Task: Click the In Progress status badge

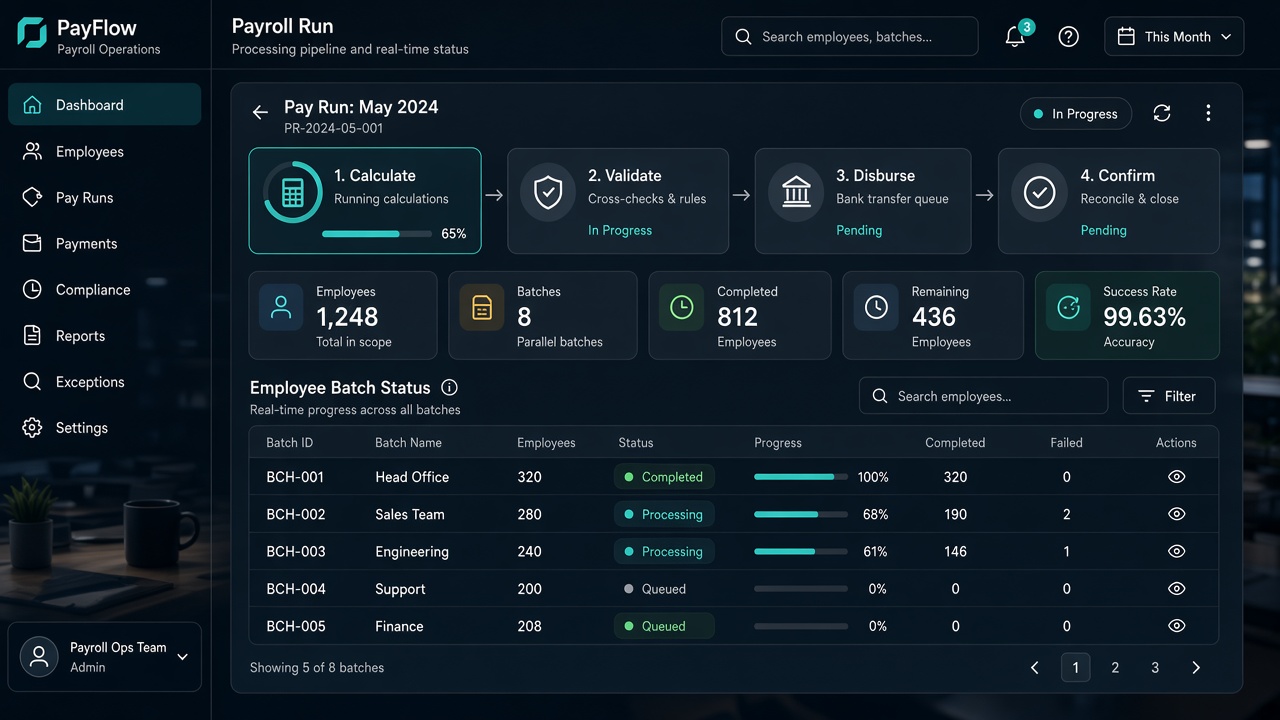Action: (1076, 114)
